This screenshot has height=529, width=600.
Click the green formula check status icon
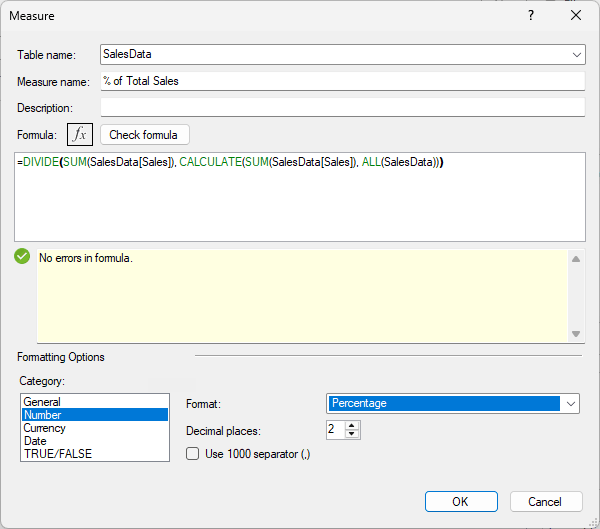pyautogui.click(x=22, y=256)
